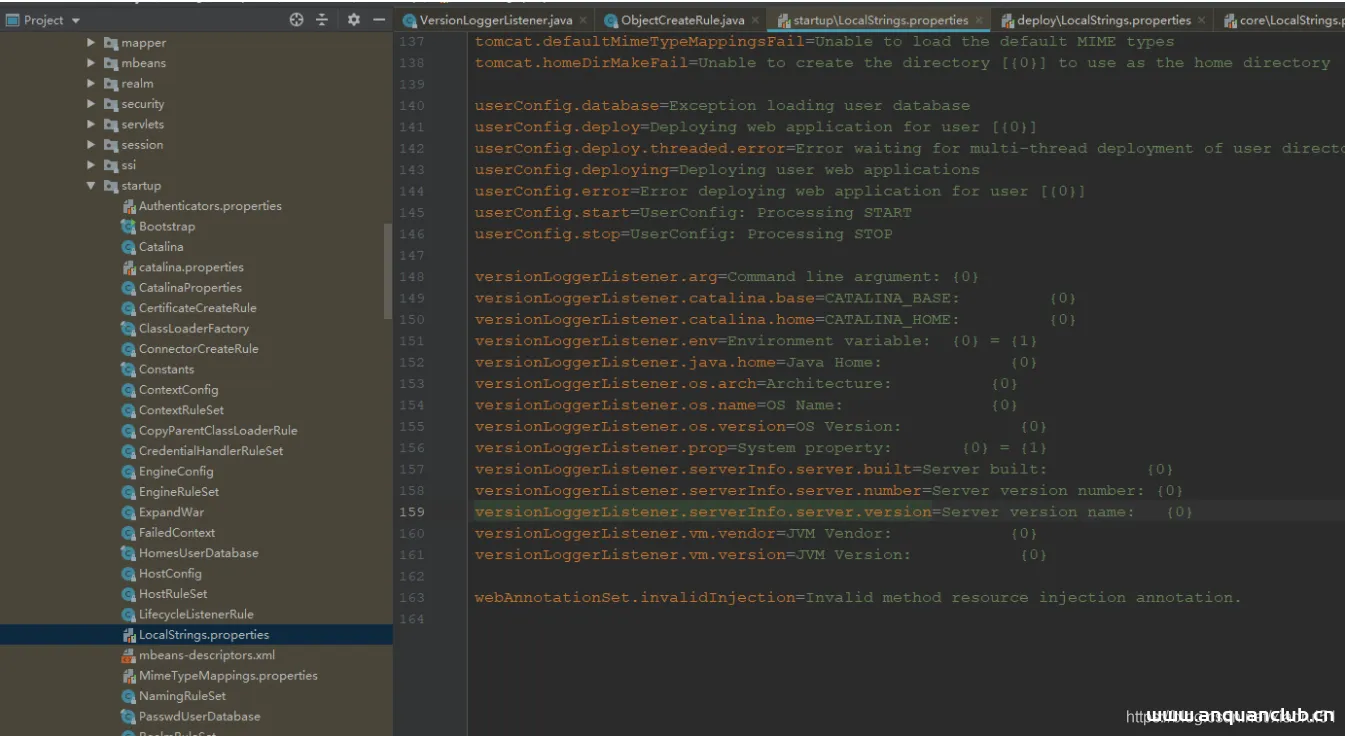Click the Project panel vertical scrollbar

[388, 270]
